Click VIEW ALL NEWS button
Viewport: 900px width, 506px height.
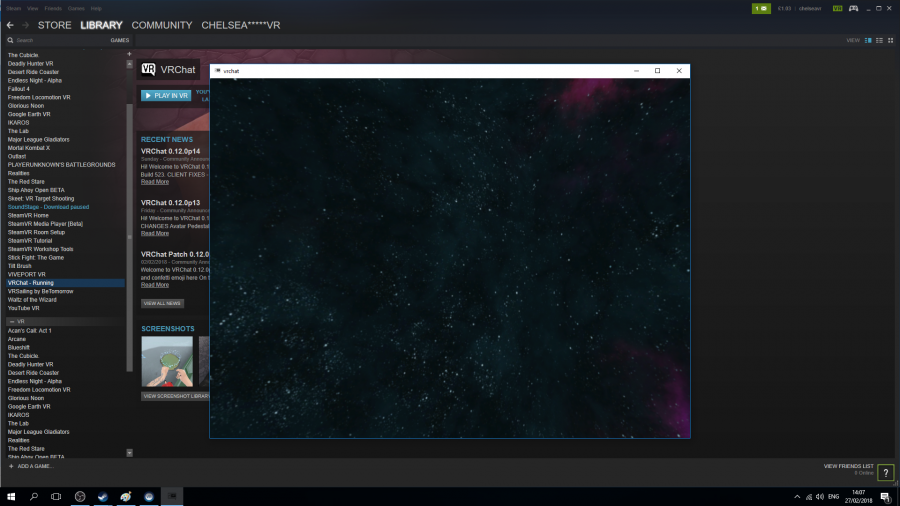pyautogui.click(x=162, y=303)
